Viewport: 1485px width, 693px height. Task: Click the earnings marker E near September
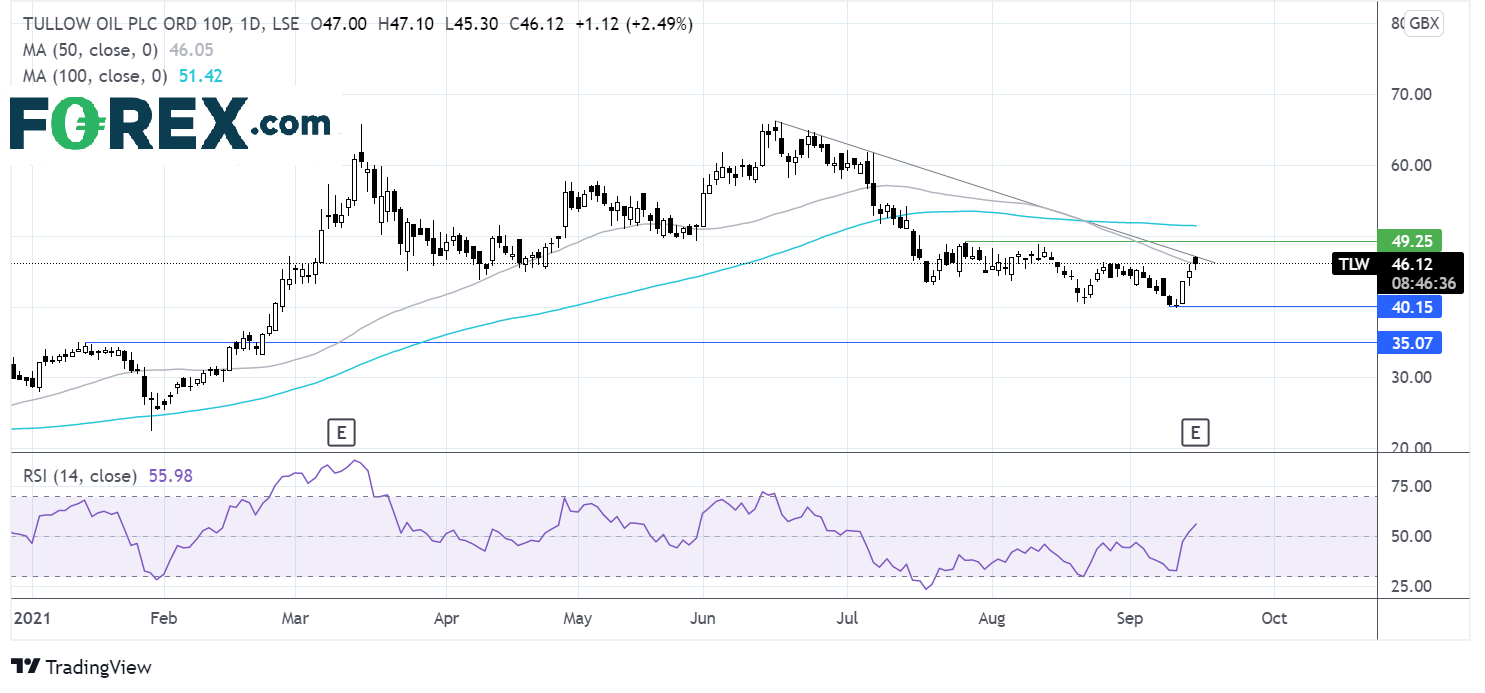pos(1194,432)
